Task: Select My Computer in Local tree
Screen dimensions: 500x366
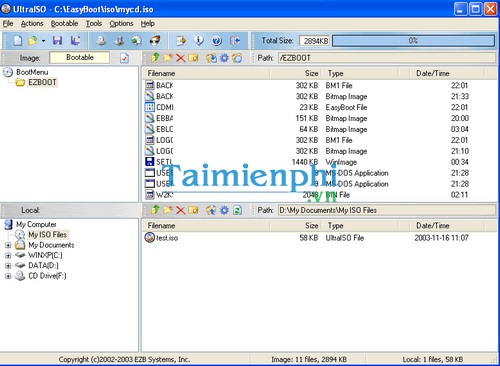Action: (36, 224)
